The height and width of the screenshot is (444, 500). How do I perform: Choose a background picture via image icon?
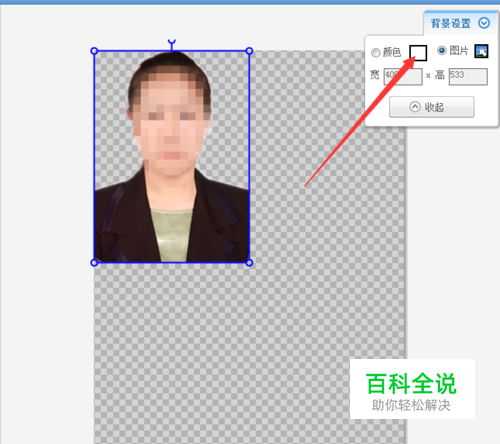[x=481, y=51]
